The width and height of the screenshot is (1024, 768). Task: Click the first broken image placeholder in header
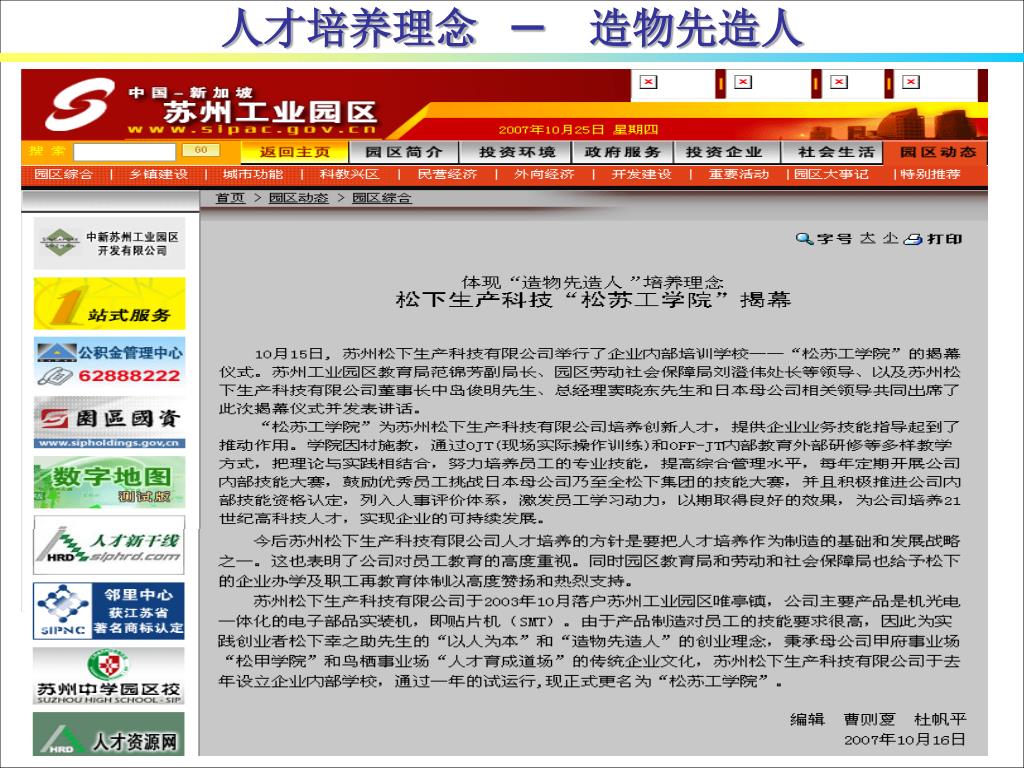click(x=648, y=82)
